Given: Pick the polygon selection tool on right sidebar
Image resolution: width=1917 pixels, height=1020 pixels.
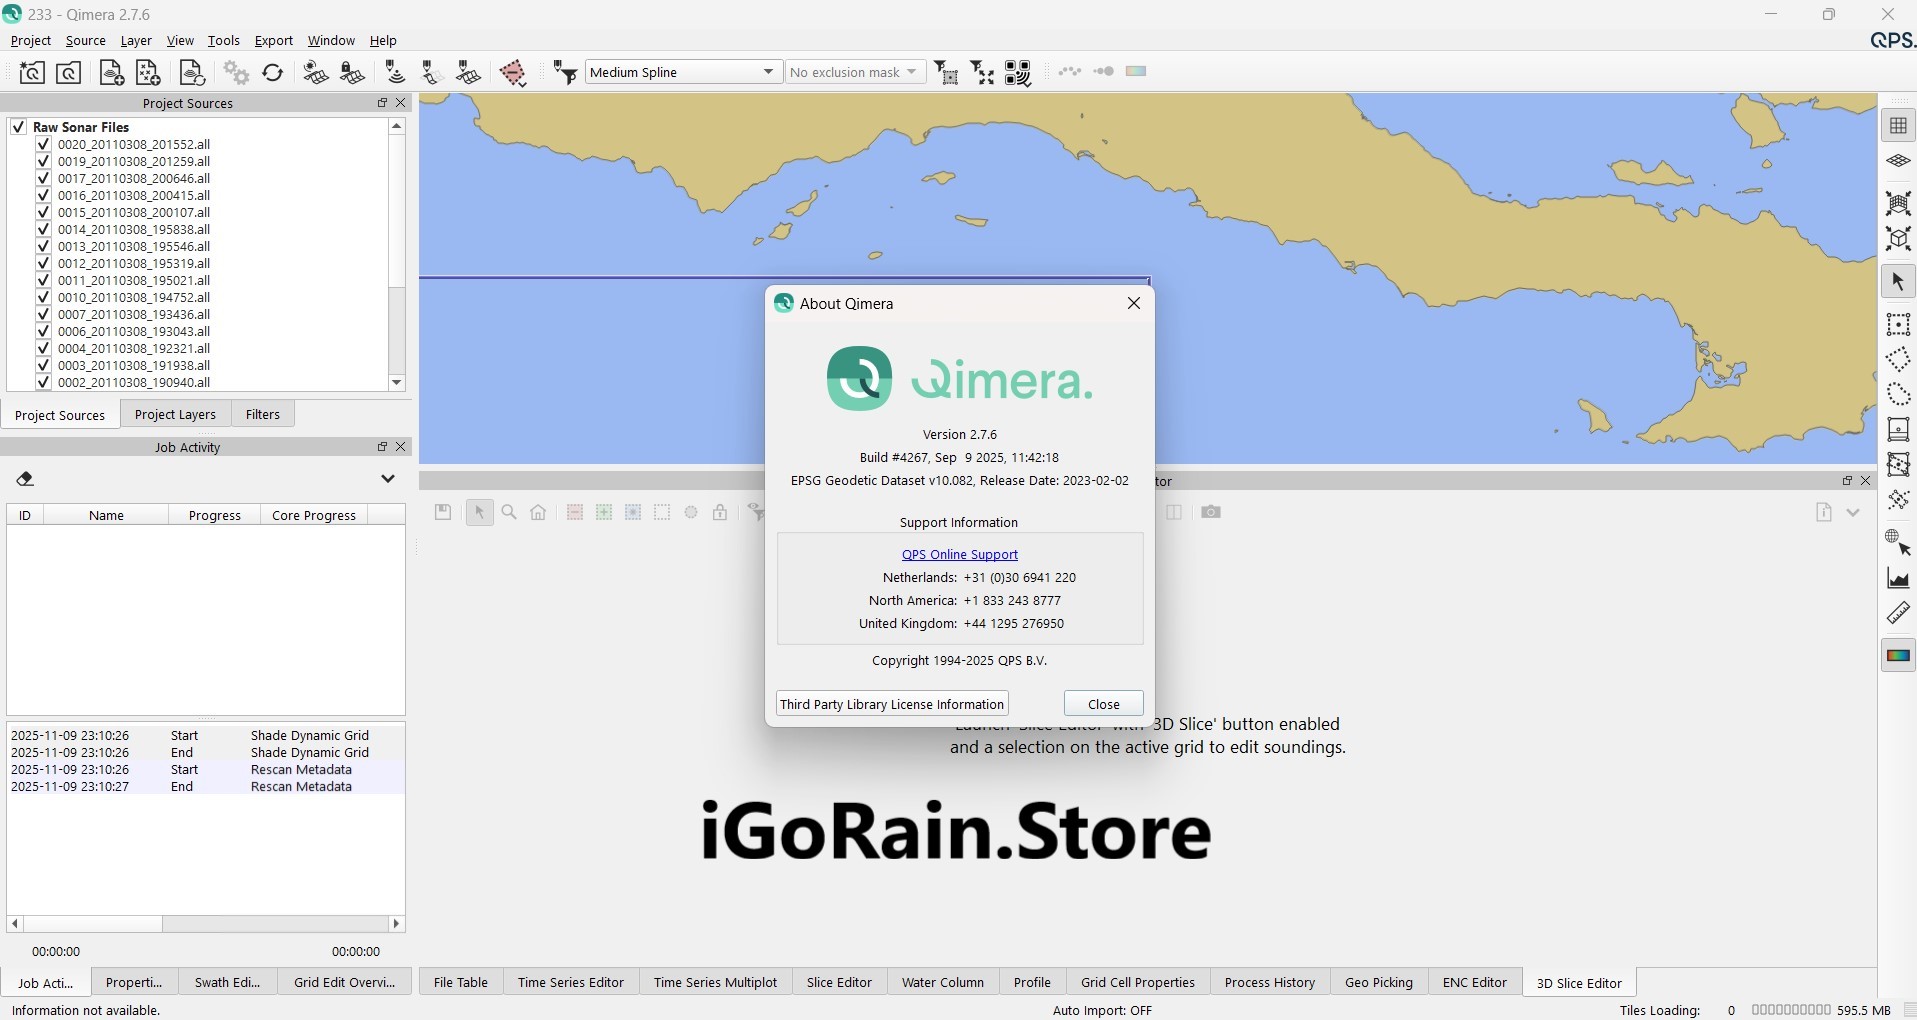Looking at the screenshot, I should [x=1899, y=359].
